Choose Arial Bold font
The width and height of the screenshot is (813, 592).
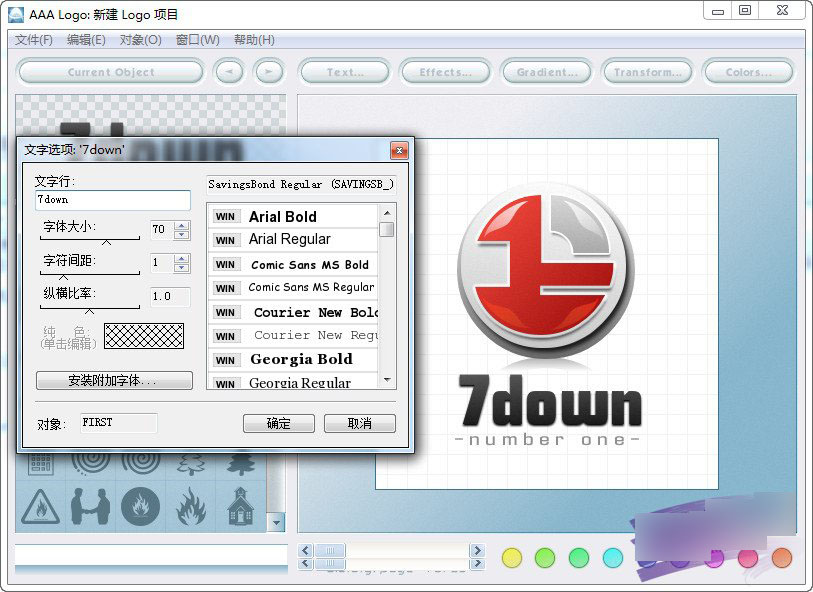tap(293, 216)
